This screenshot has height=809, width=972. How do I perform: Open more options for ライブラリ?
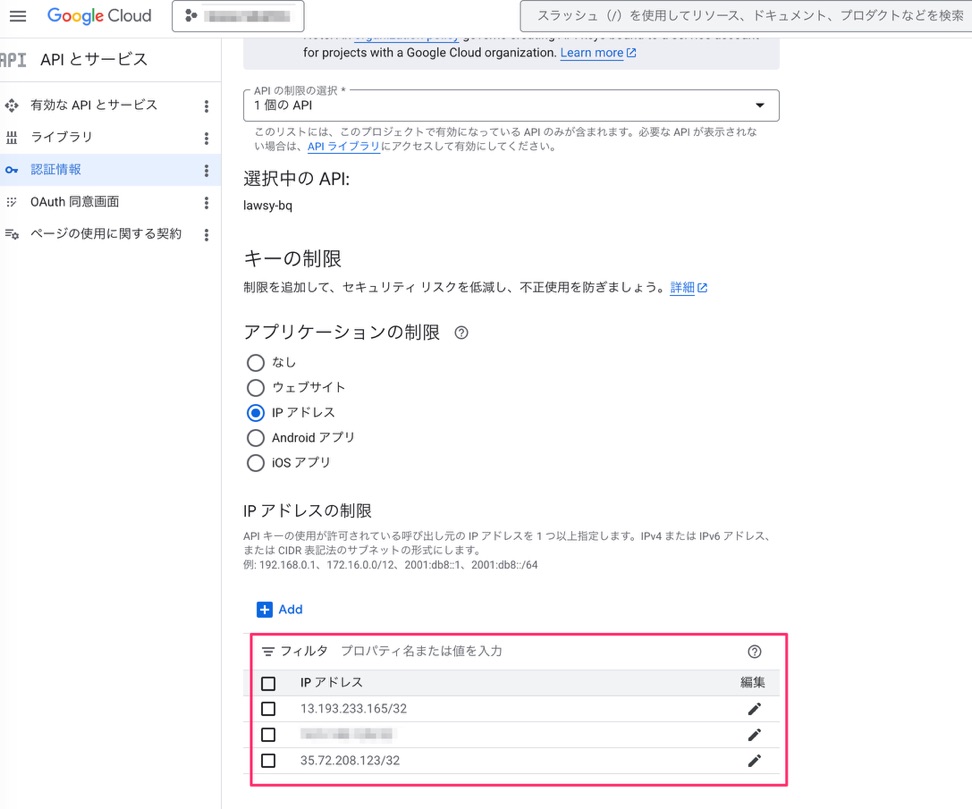206,138
